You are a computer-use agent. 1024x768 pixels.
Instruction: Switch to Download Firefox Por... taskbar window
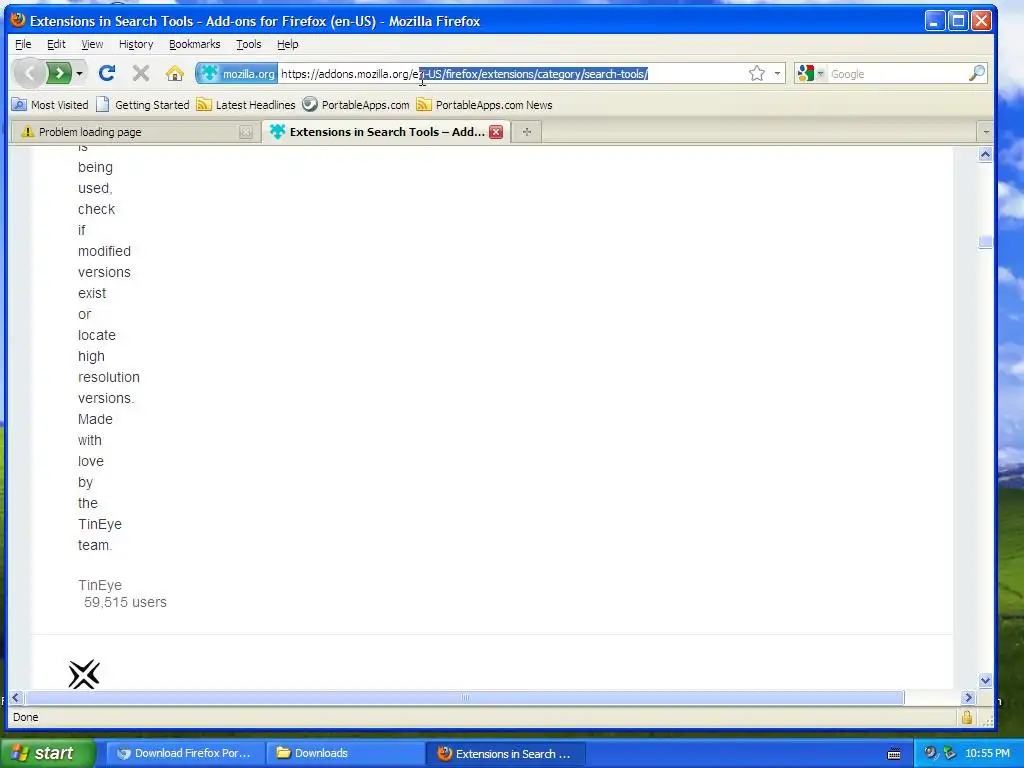click(185, 753)
